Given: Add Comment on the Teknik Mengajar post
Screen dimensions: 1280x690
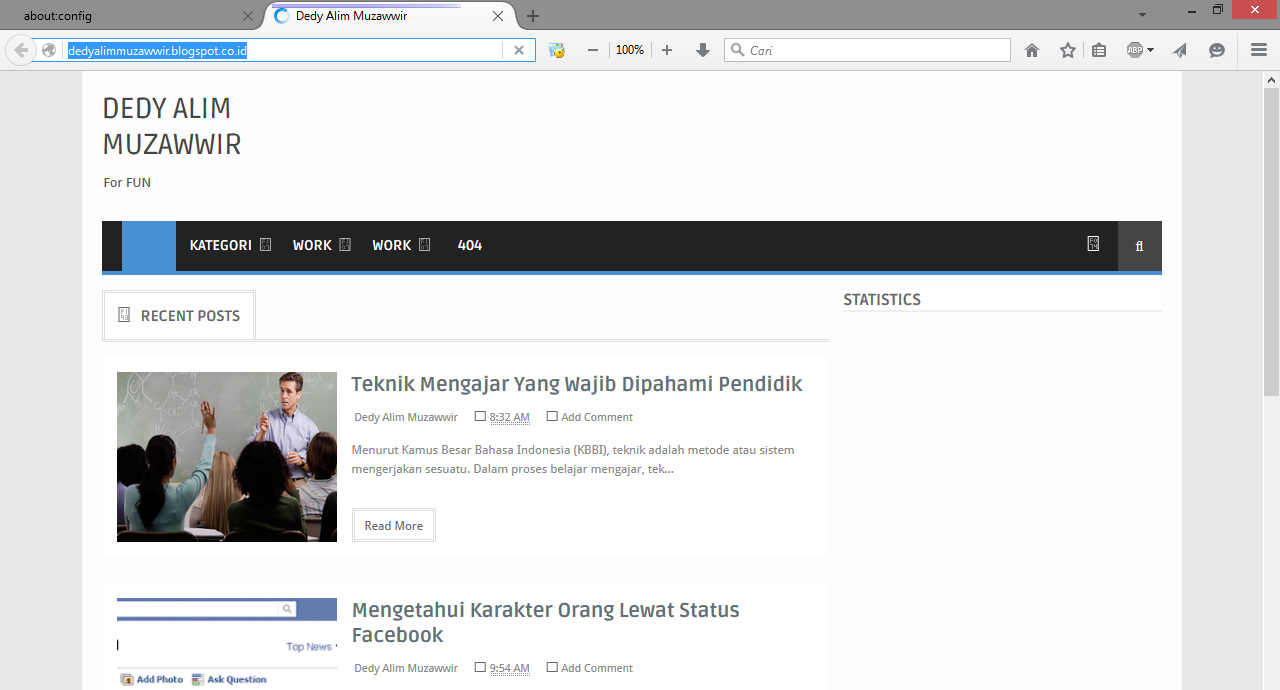Looking at the screenshot, I should [597, 417].
